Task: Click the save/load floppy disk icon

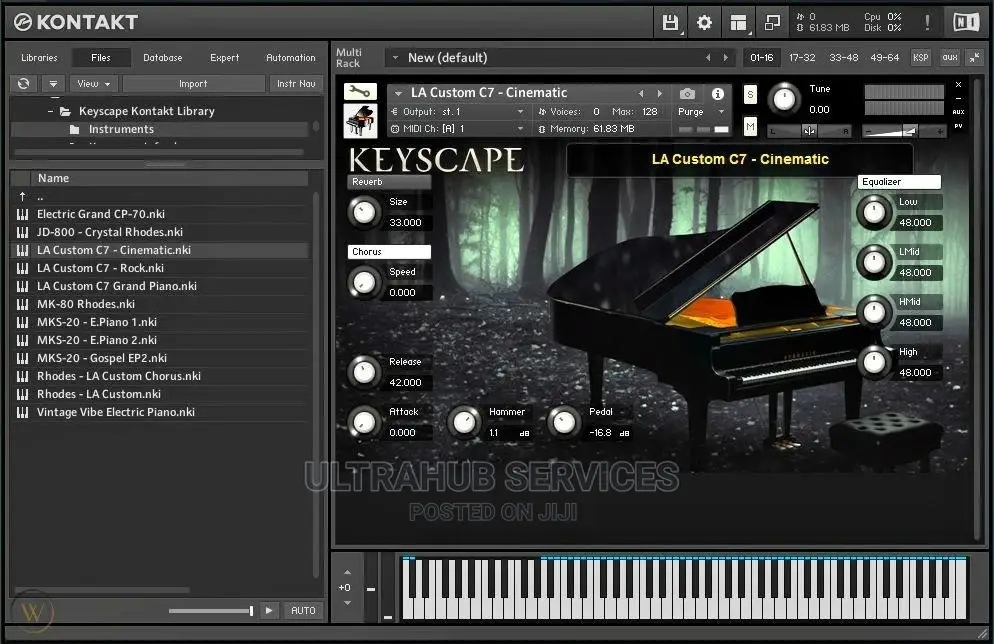Action: [x=670, y=23]
